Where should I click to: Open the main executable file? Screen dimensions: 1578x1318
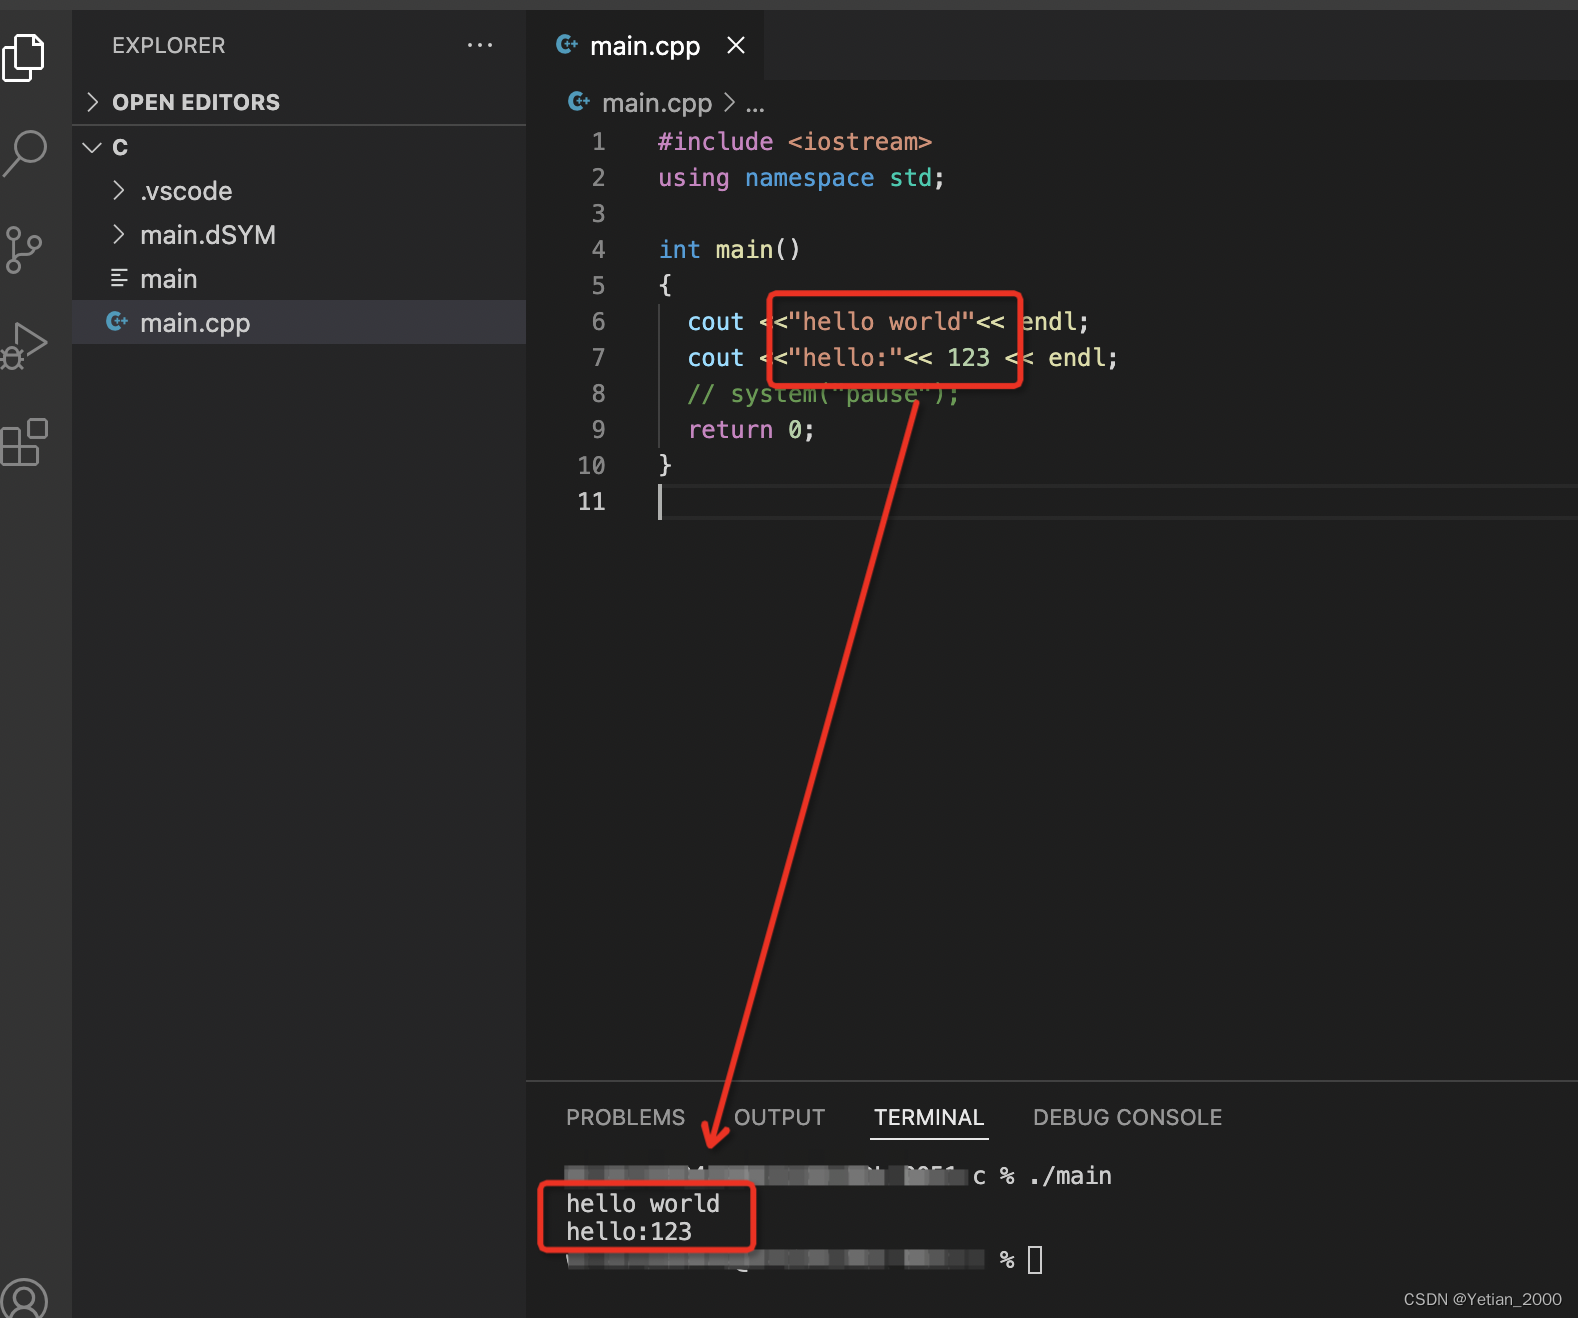pyautogui.click(x=299, y=279)
